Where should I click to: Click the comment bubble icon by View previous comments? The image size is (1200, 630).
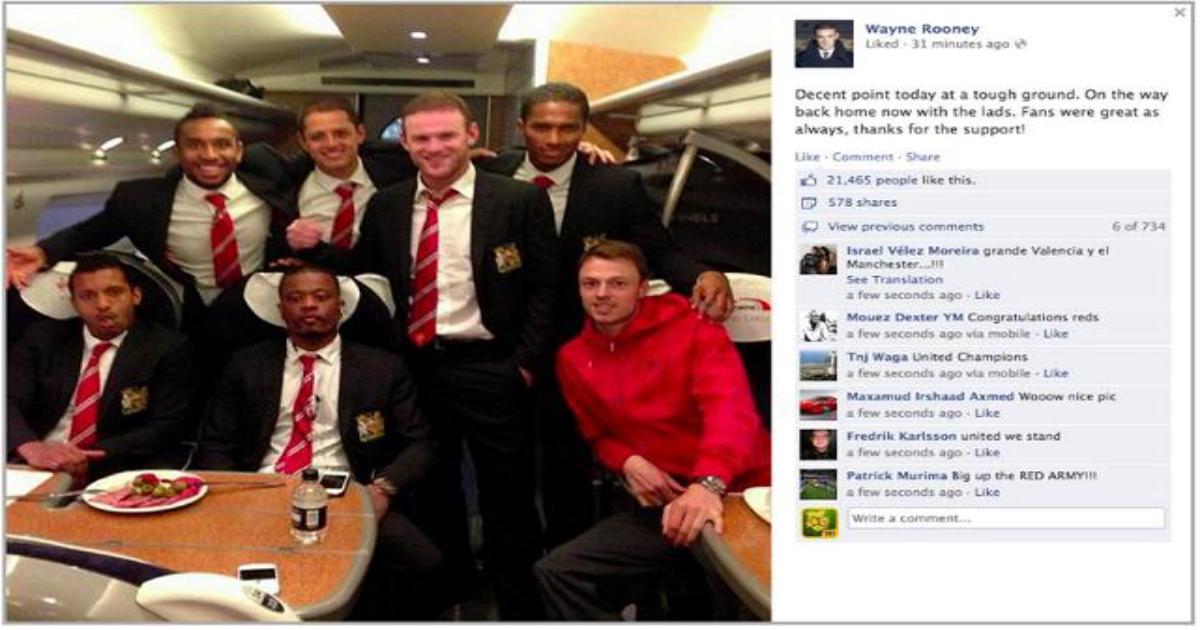[x=809, y=227]
